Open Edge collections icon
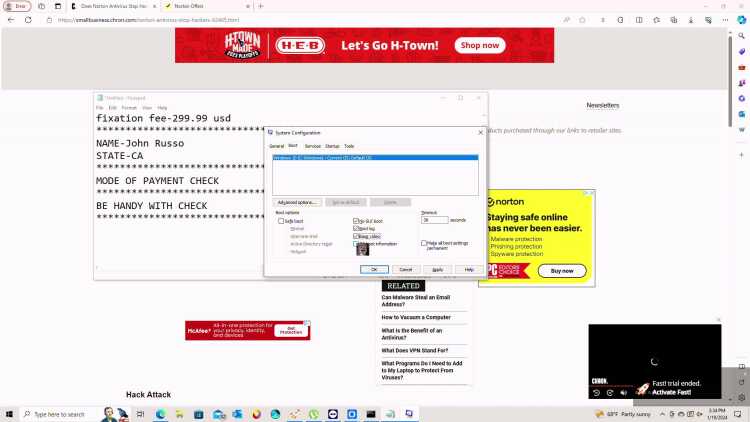This screenshot has height=422, width=750. 673,20
